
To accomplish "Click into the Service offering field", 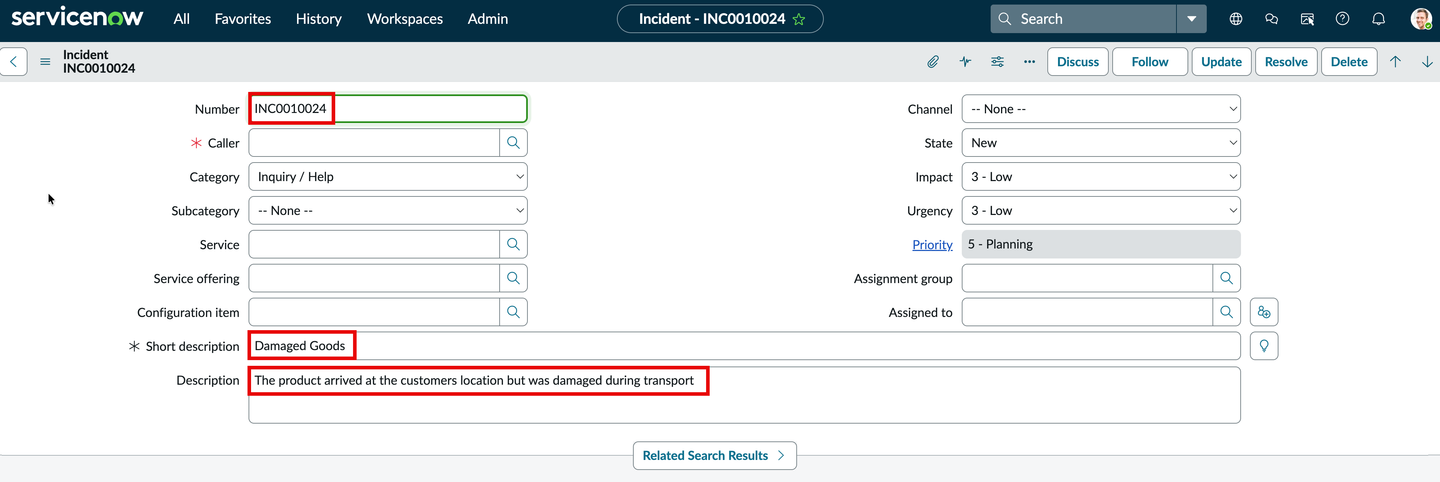I will (x=374, y=278).
